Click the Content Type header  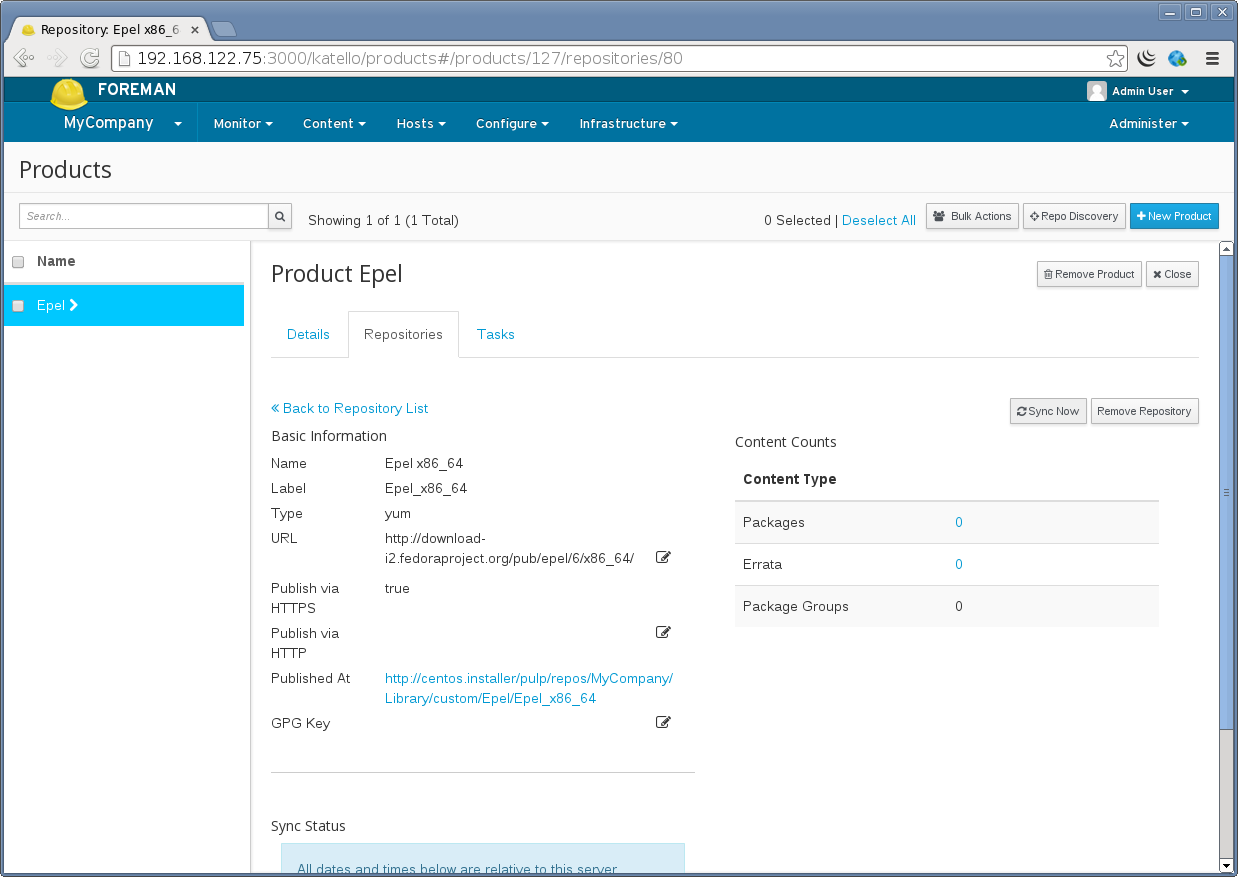coord(790,479)
